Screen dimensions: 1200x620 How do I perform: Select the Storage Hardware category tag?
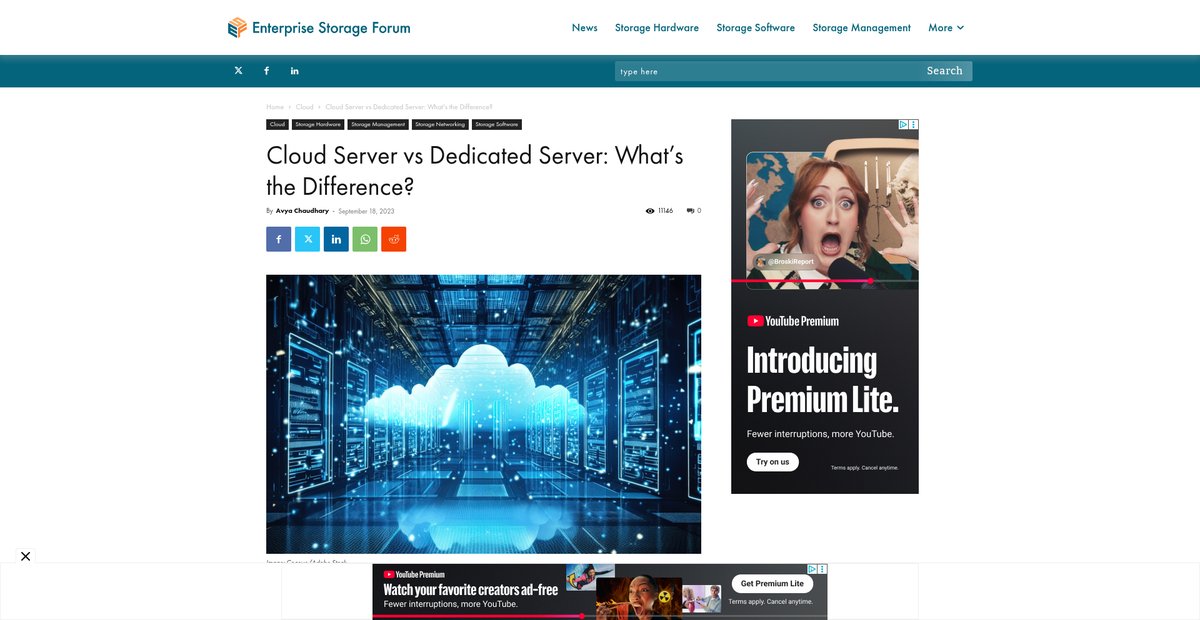(x=318, y=125)
